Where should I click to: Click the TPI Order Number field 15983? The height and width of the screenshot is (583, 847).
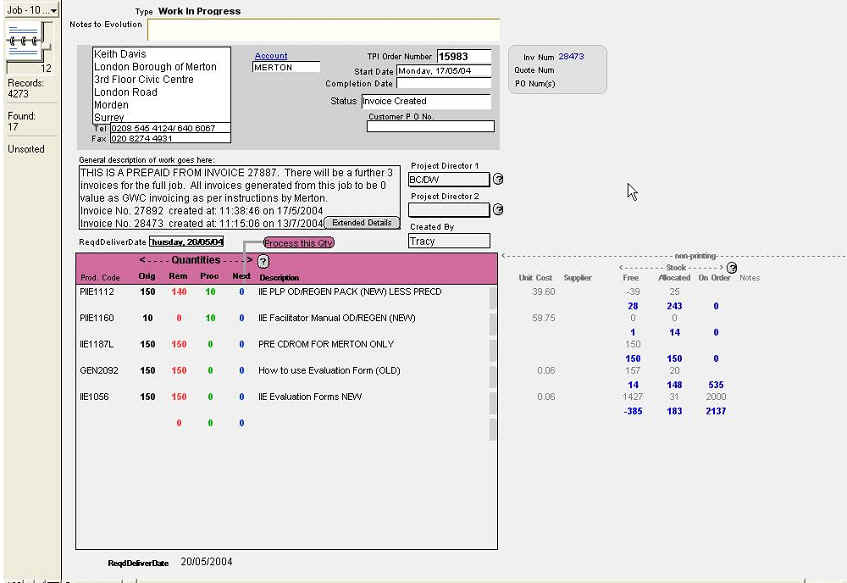[x=464, y=56]
